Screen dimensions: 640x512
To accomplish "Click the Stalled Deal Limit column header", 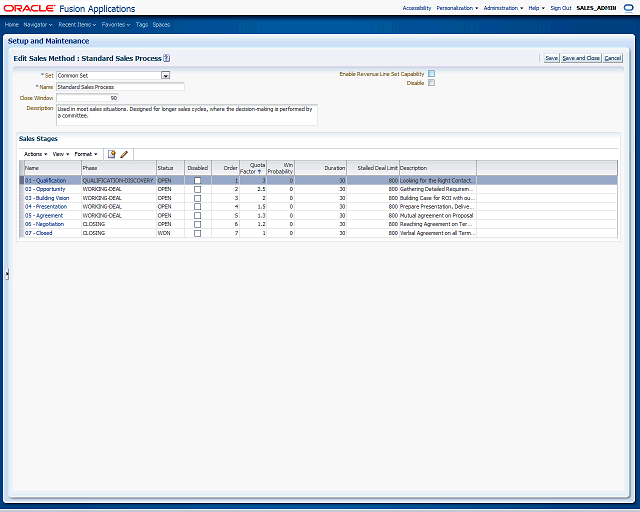I will point(373,168).
